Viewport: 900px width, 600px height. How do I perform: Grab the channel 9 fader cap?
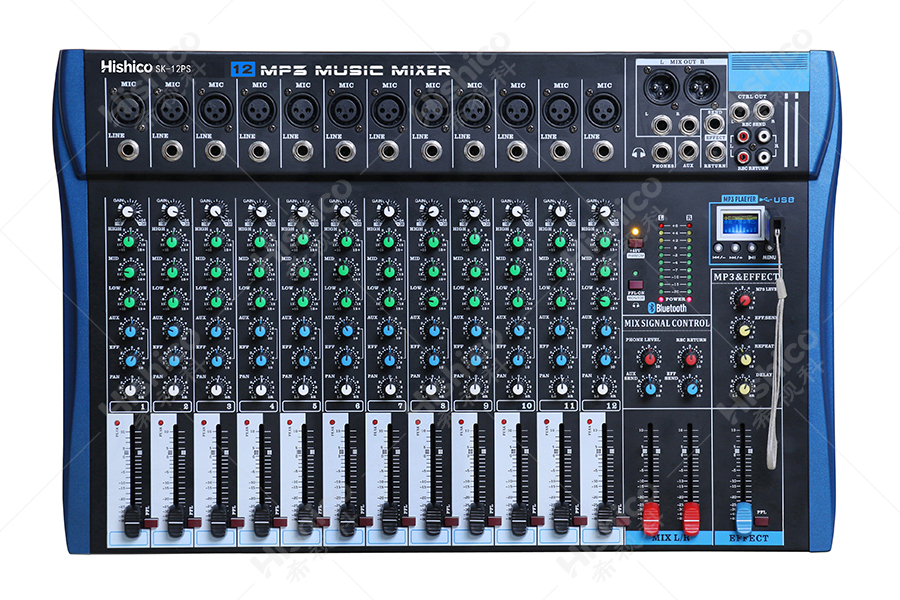click(476, 520)
